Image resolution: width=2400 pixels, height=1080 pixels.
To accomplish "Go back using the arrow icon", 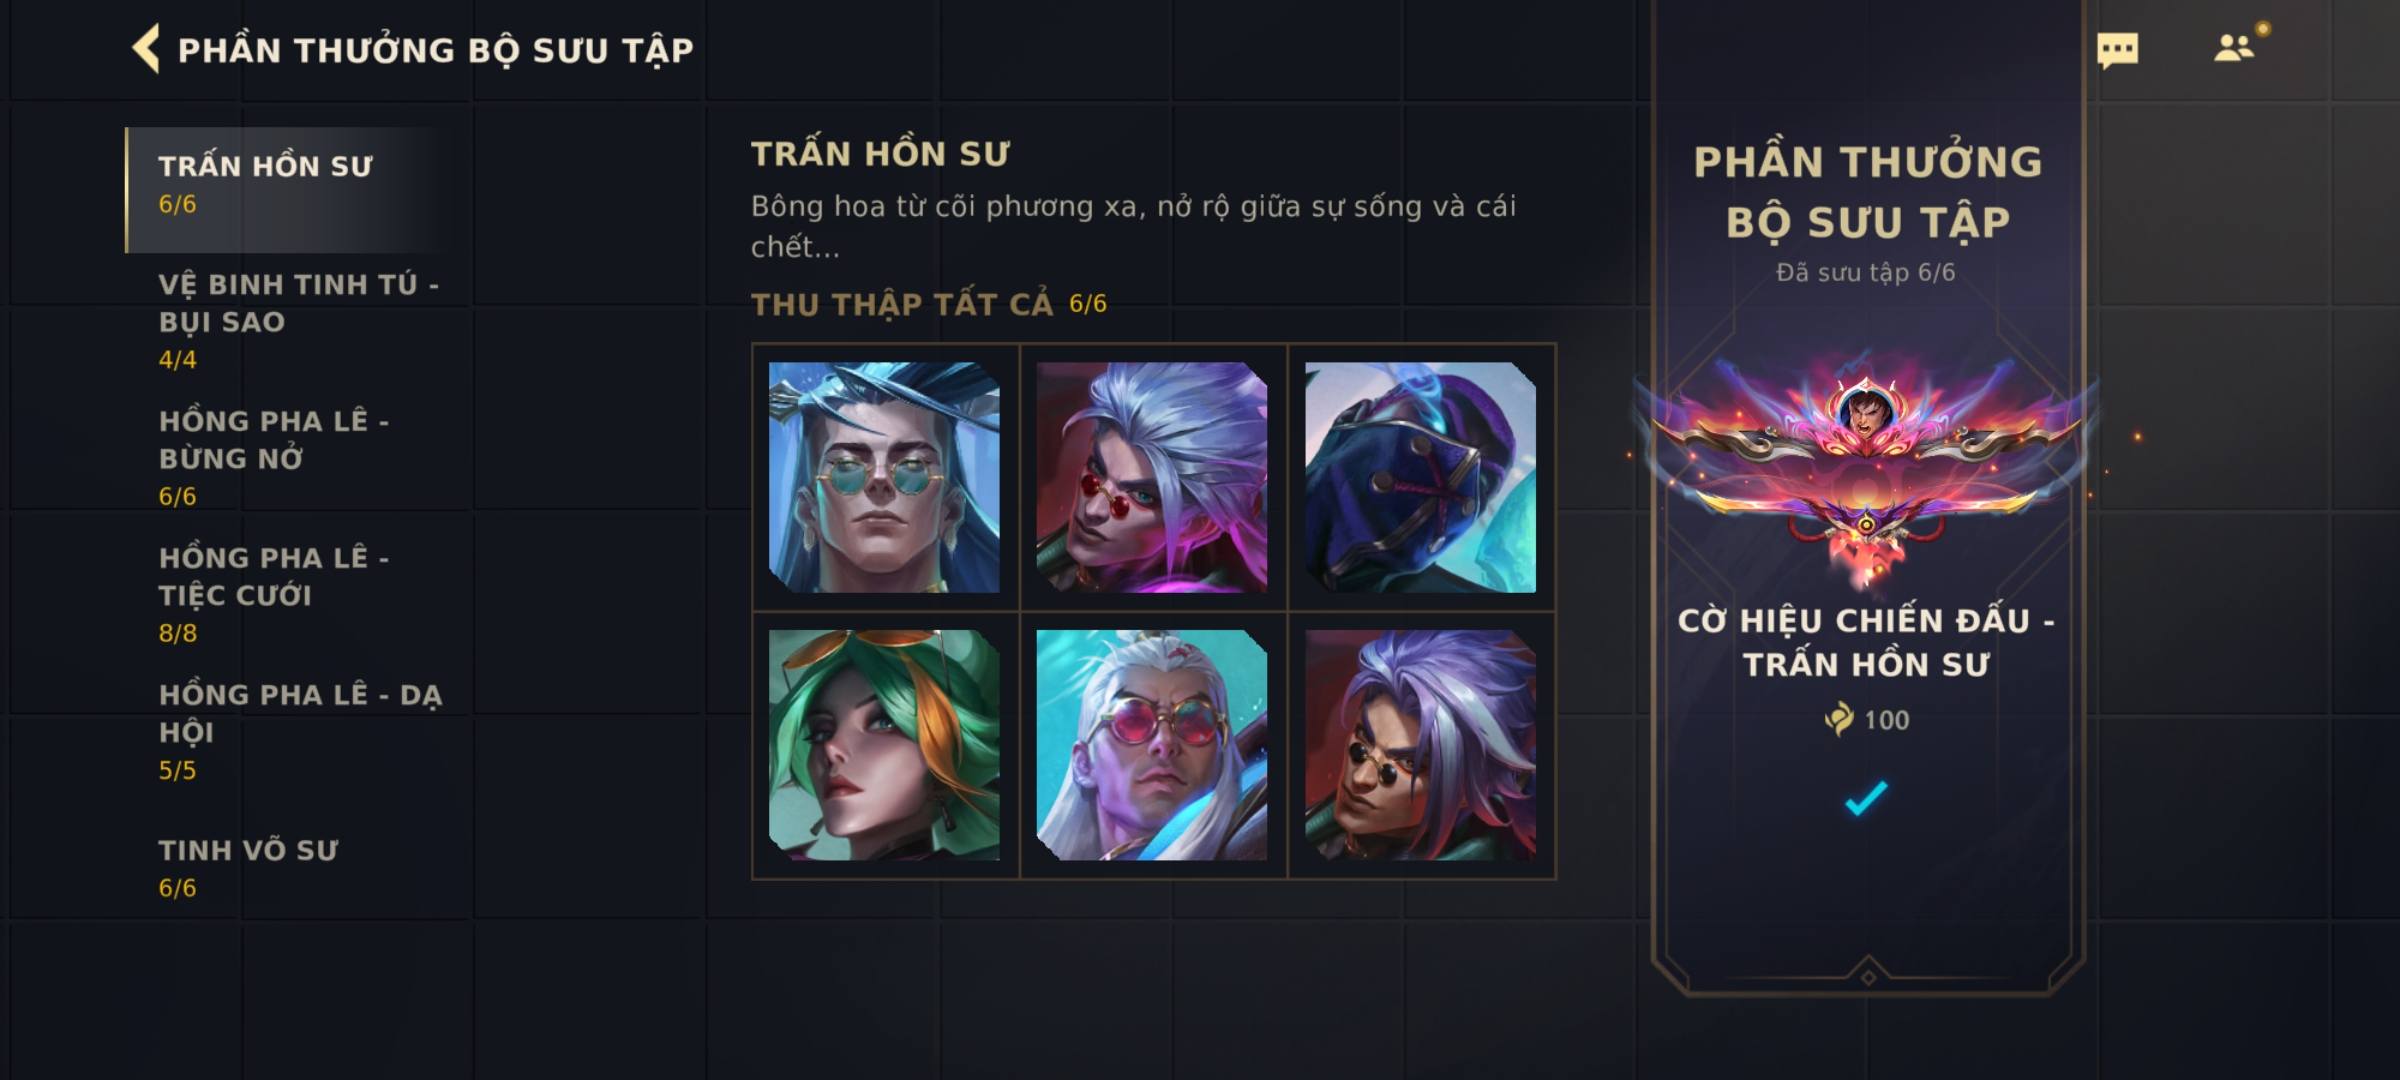I will click(146, 49).
